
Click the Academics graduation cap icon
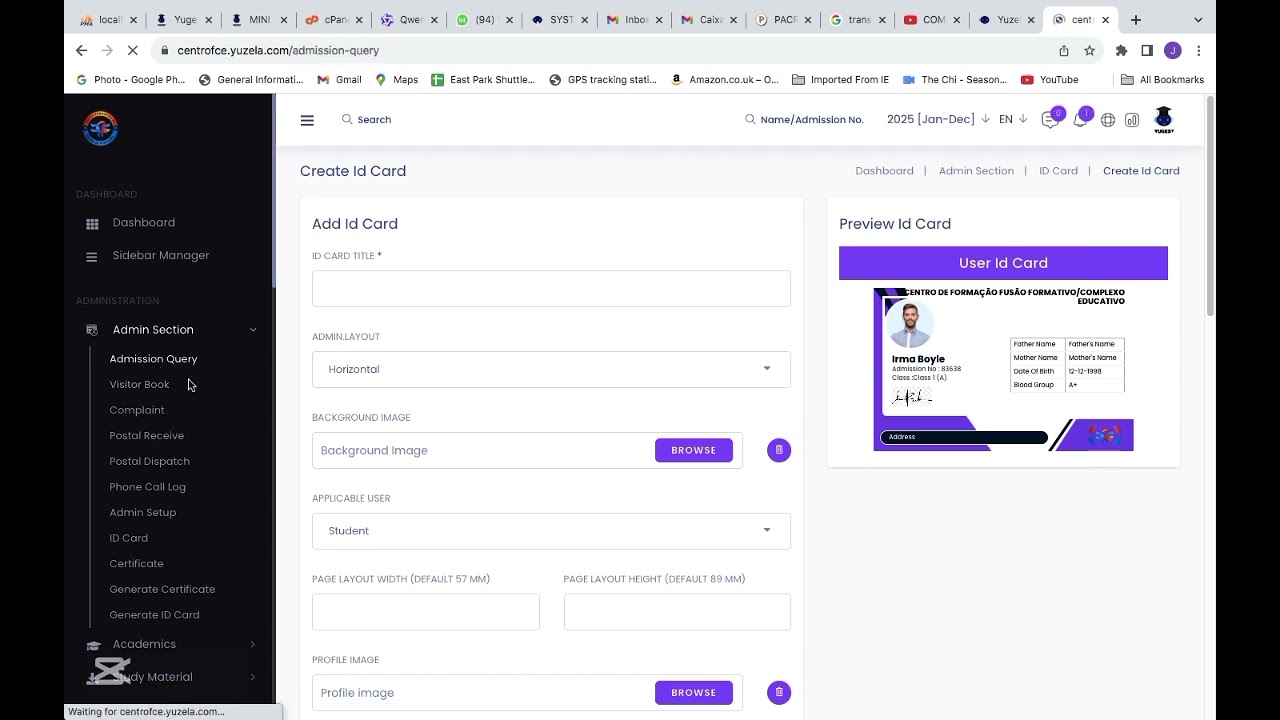[x=94, y=645]
